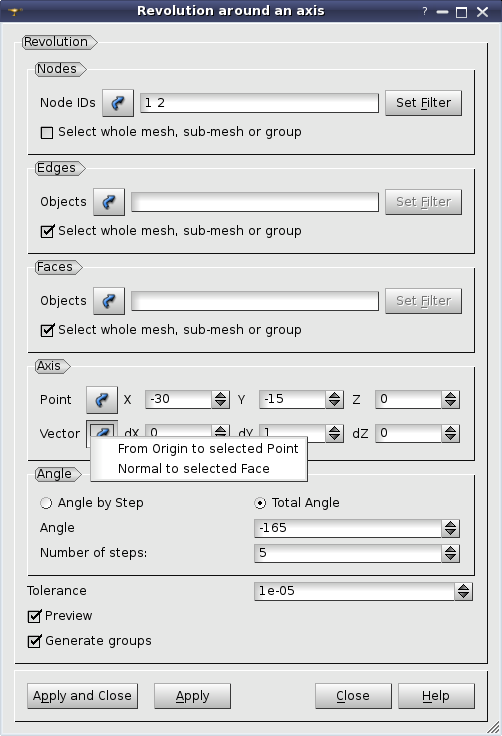
Task: Click the Tolerance spin box arrows
Action: tap(463, 591)
